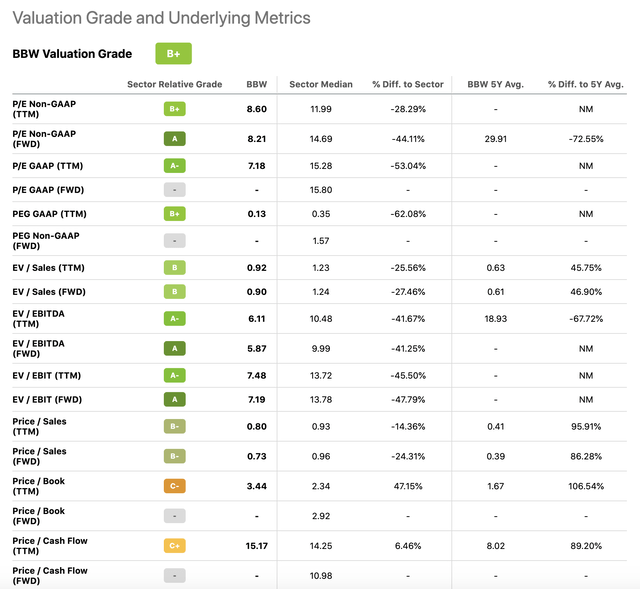Click B- grade badge for Price / Sales (TTM)
This screenshot has width=640, height=589.
[175, 427]
